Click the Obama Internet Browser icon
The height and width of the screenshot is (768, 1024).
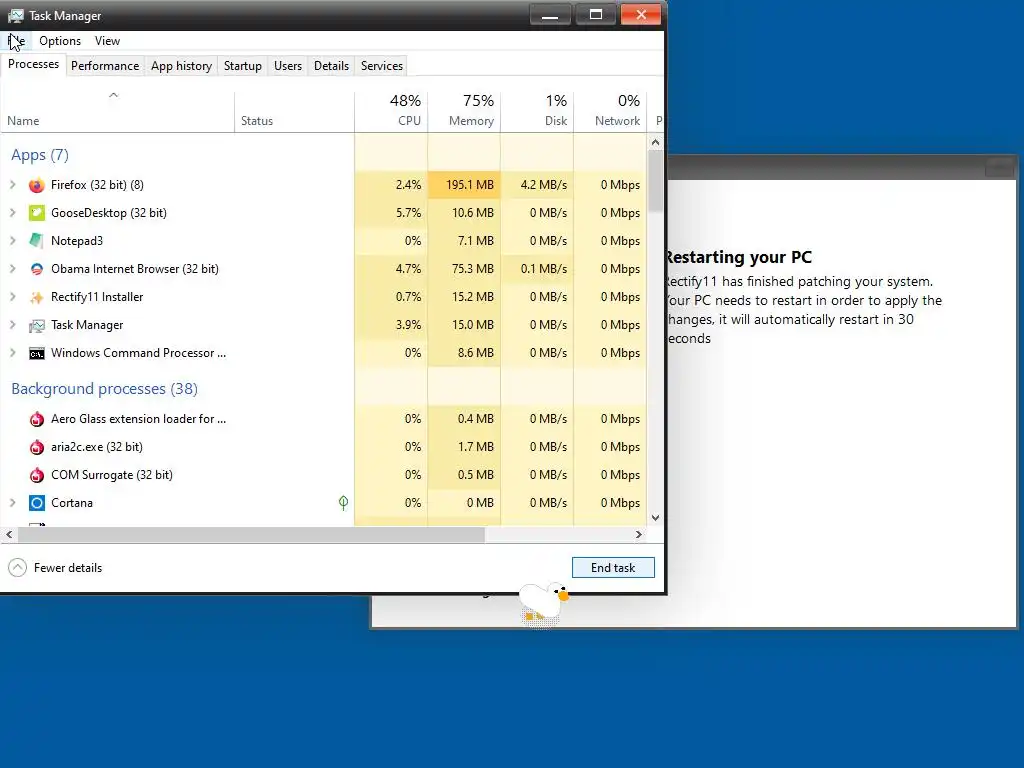tap(37, 269)
